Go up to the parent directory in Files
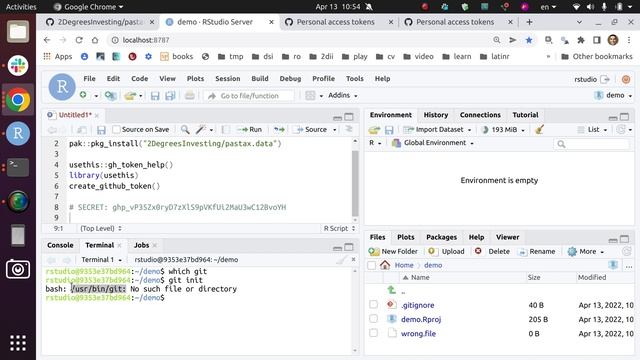 pos(392,290)
